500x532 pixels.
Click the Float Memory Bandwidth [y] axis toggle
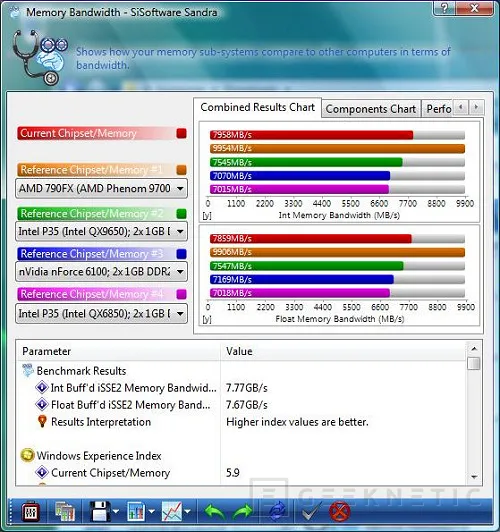tap(207, 320)
